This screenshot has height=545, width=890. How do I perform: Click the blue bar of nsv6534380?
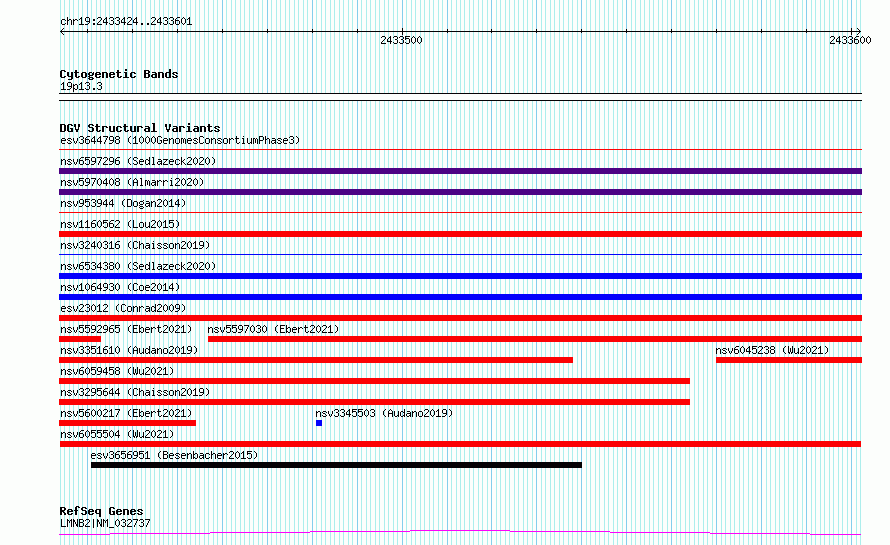(460, 276)
